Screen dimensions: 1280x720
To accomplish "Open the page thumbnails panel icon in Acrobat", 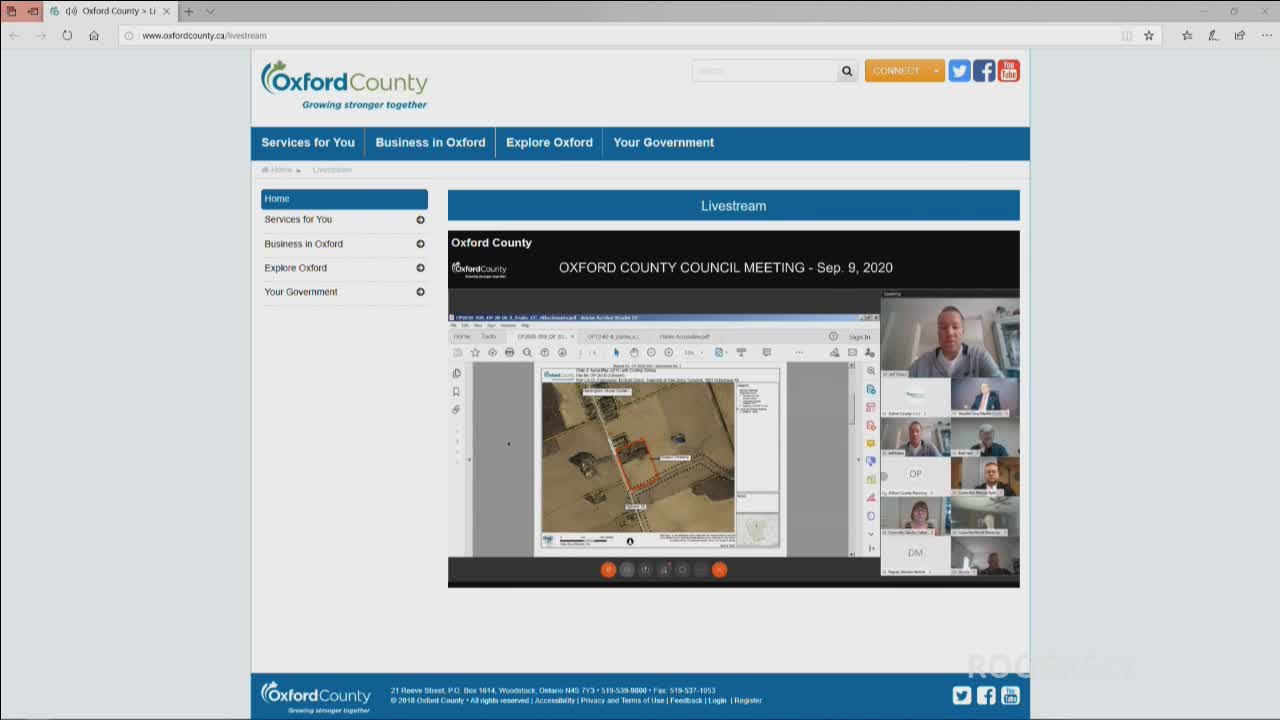I will click(x=456, y=374).
